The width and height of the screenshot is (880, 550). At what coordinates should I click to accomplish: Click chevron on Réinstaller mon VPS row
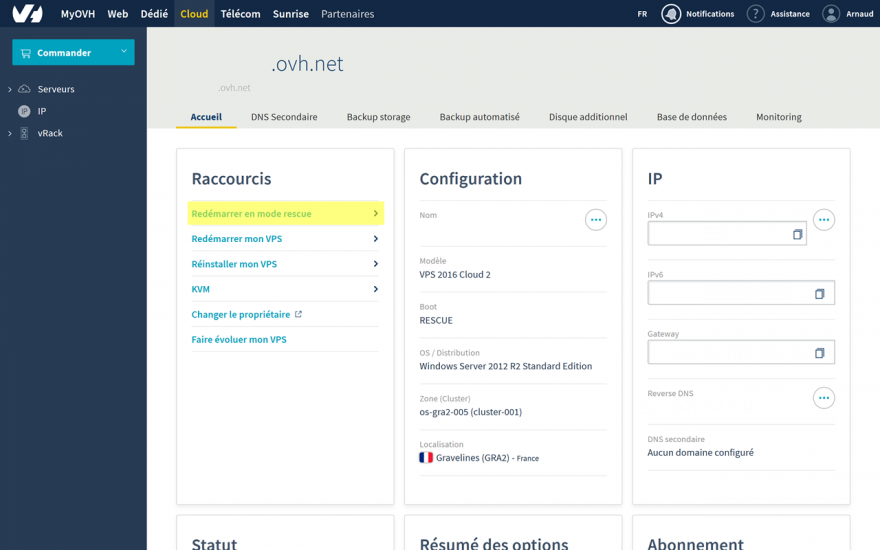375,264
